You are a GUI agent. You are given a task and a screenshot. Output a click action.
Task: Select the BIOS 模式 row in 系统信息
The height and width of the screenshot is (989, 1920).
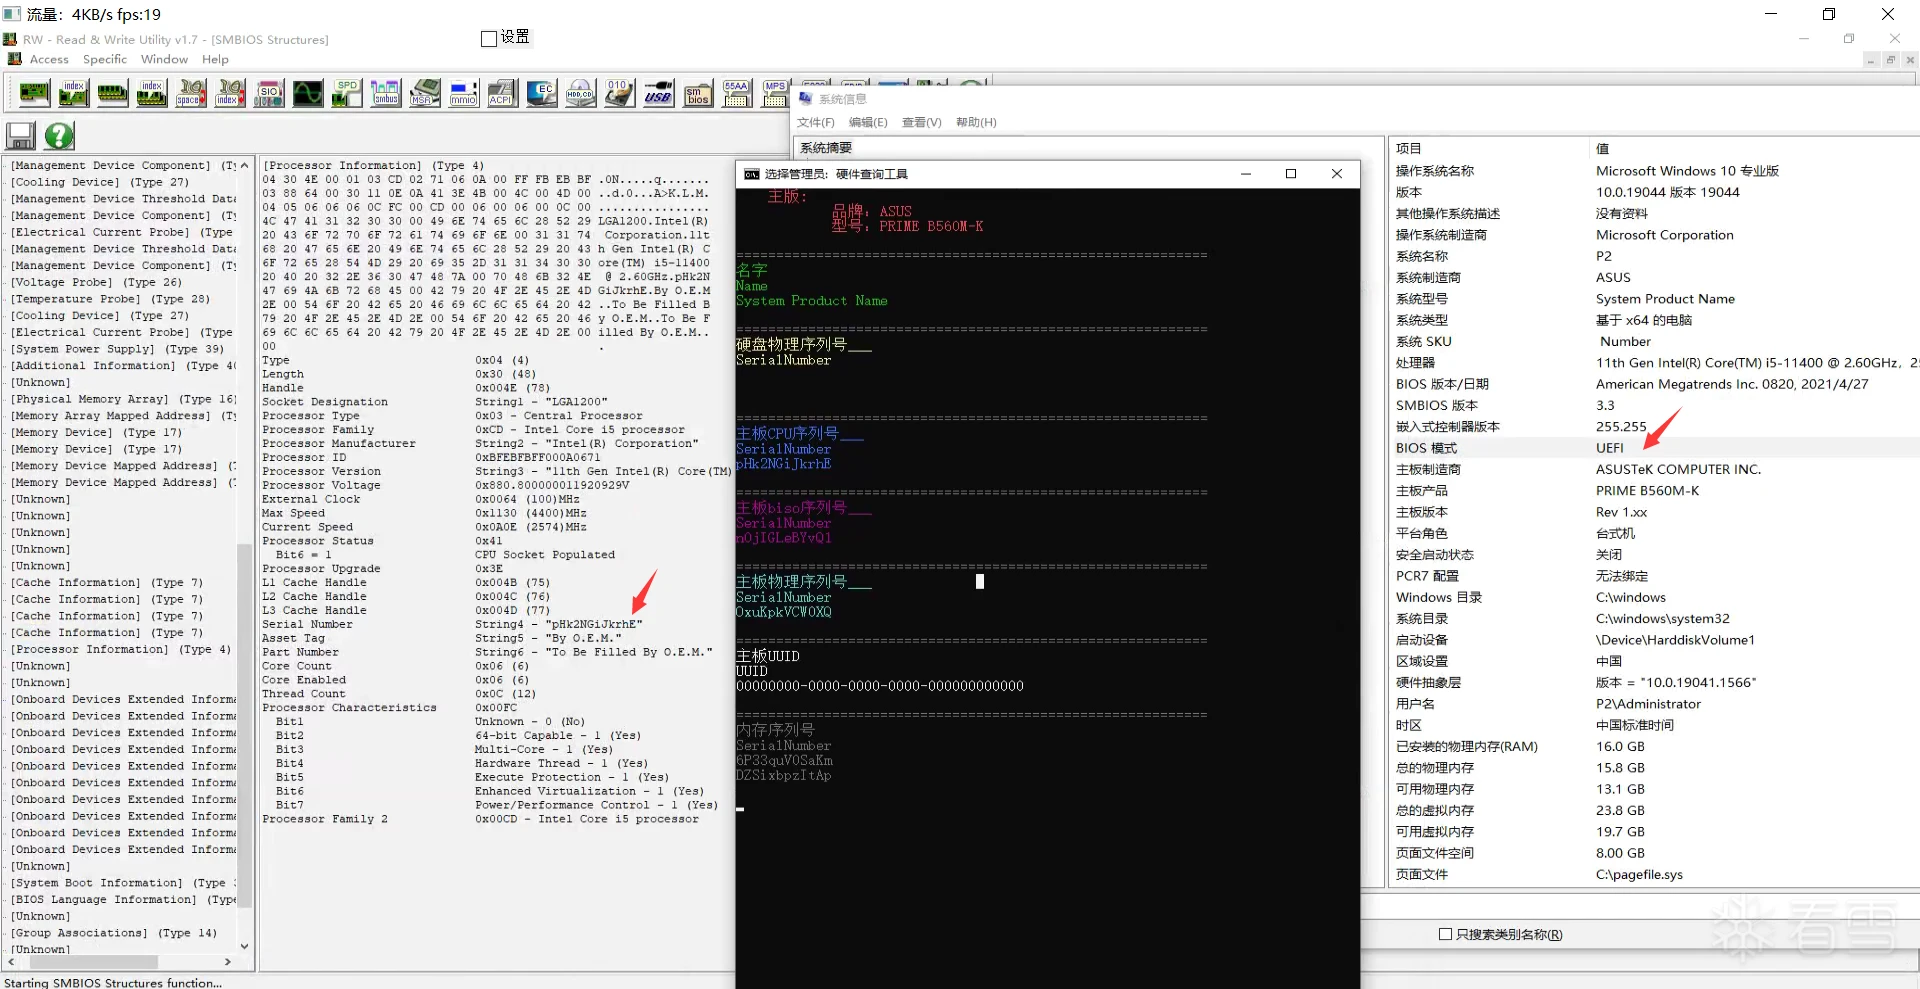[1655, 448]
